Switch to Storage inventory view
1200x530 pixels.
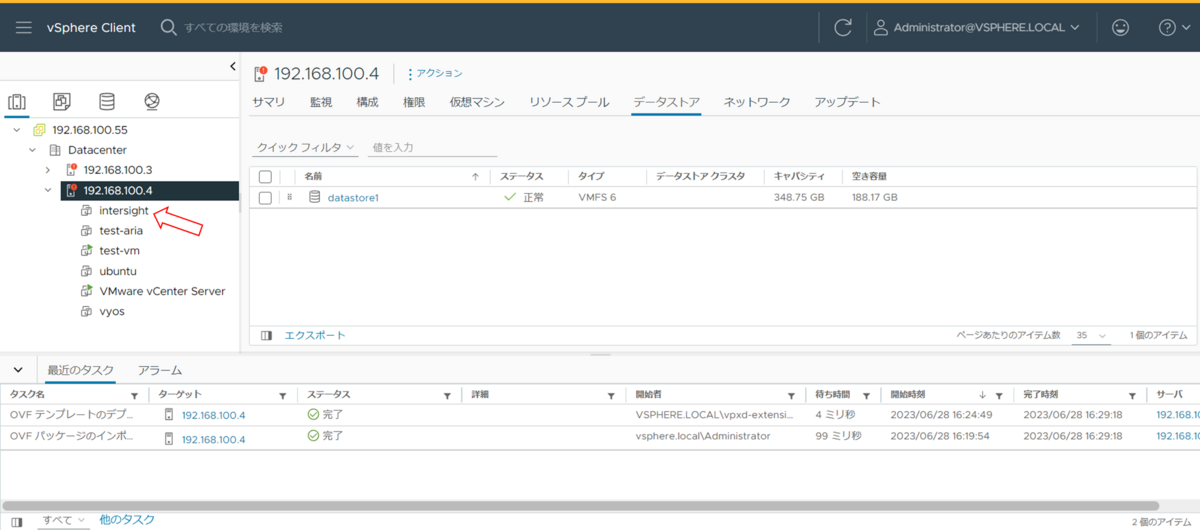[x=107, y=102]
